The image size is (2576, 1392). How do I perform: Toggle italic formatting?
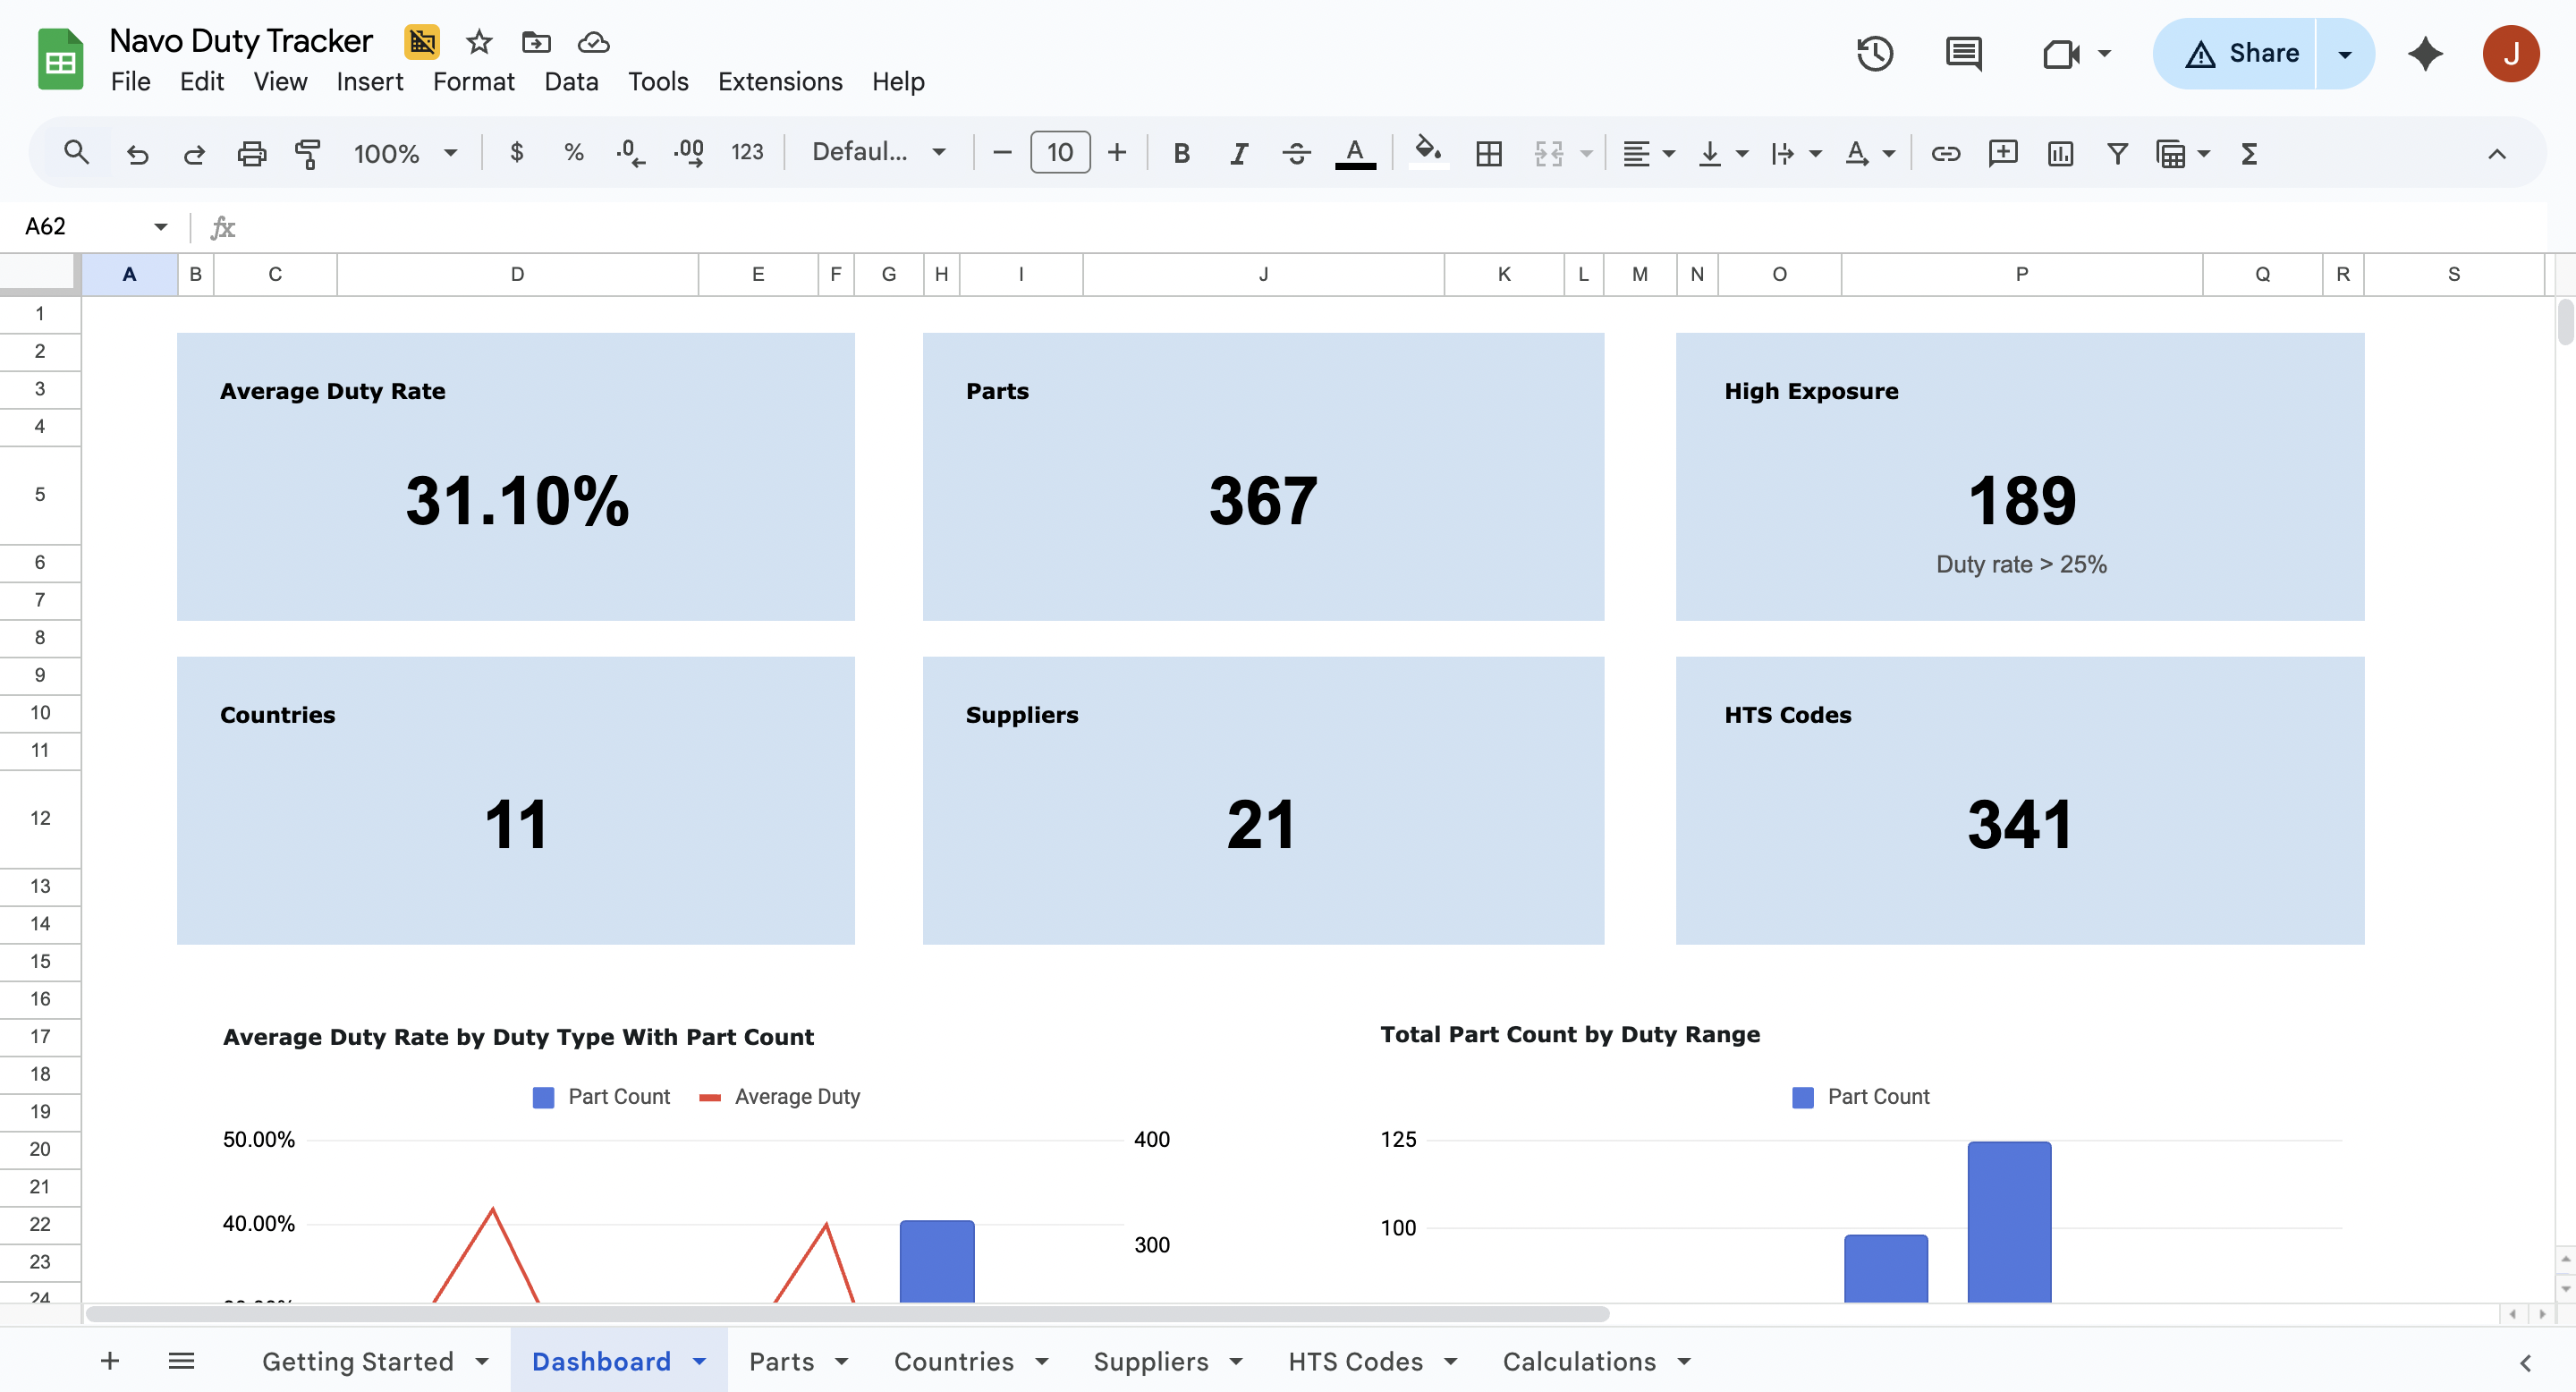(x=1238, y=153)
